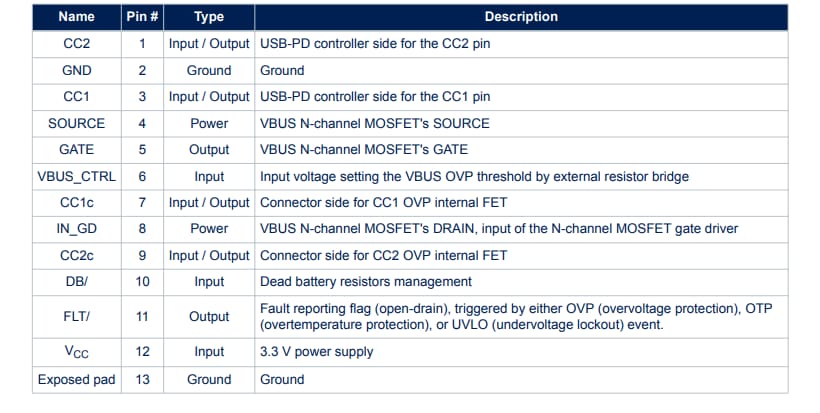This screenshot has height=413, width=820.
Task: Select the CC2 name cell
Action: [x=77, y=44]
